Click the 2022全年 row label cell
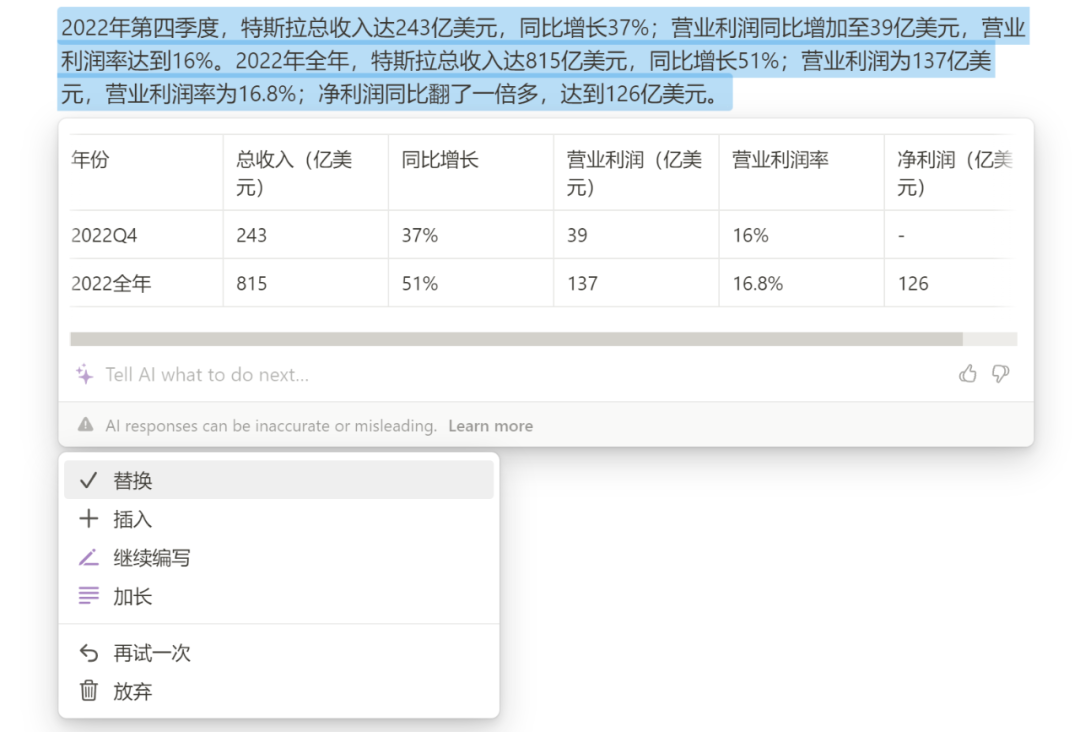This screenshot has height=732, width=1080. tap(146, 283)
